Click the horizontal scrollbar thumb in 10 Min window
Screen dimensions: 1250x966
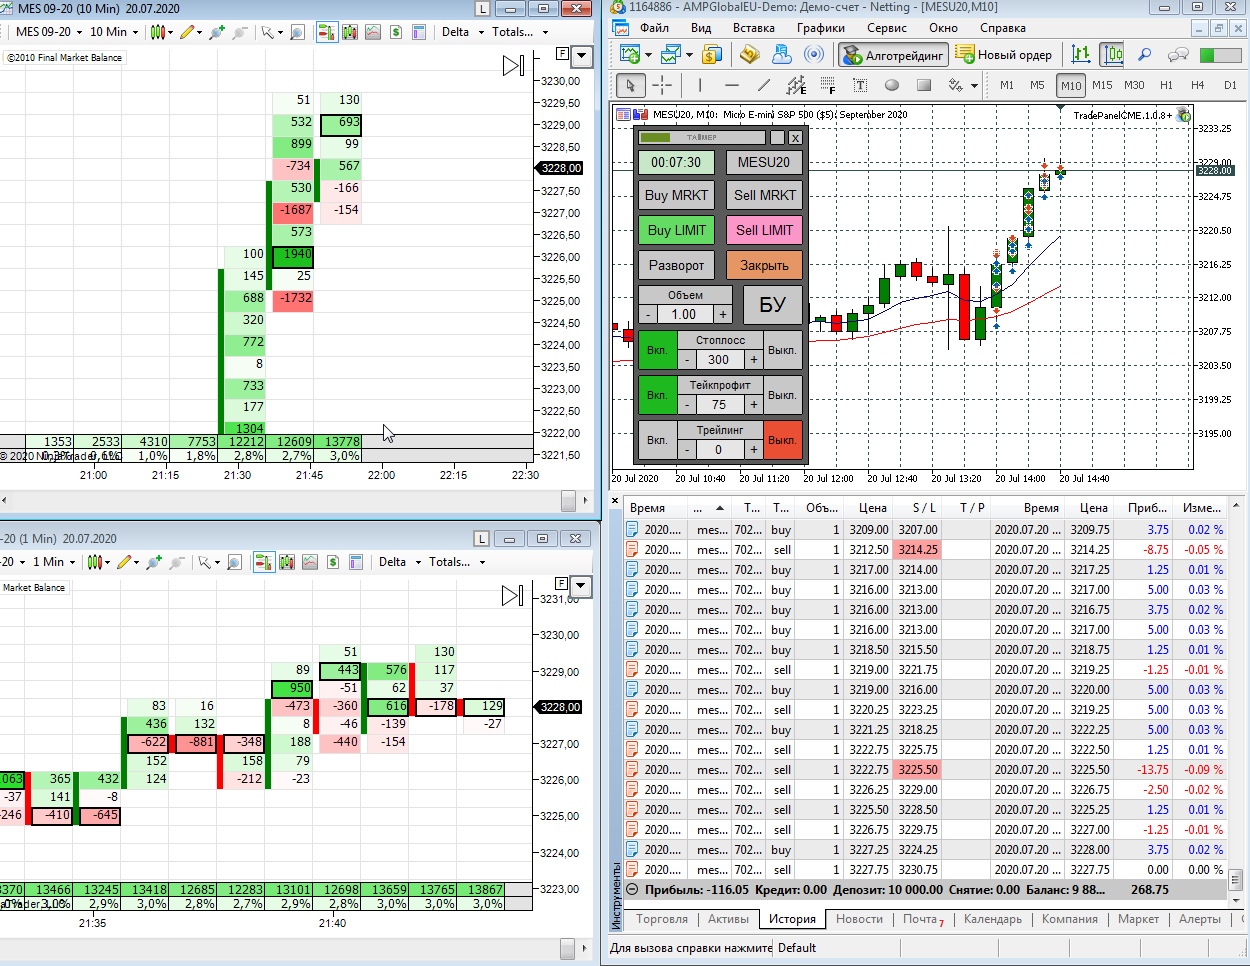(568, 500)
